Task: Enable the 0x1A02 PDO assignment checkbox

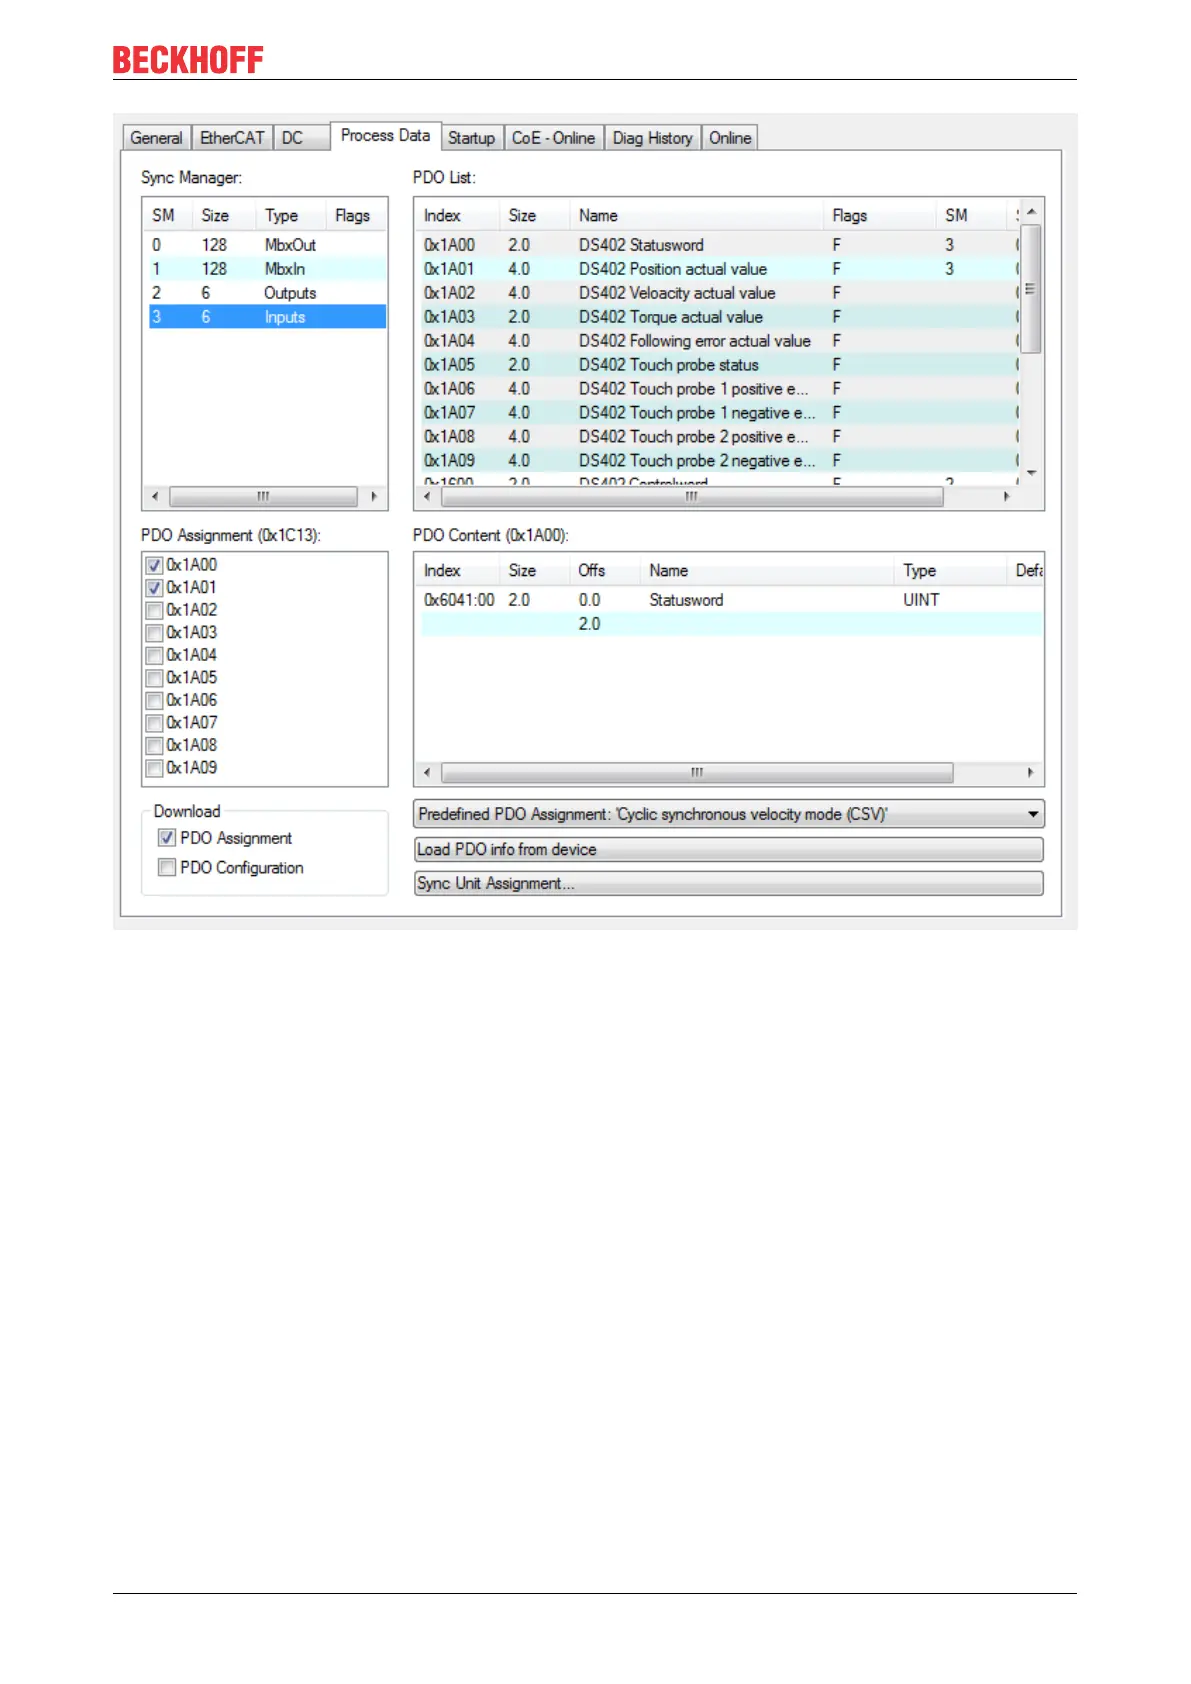Action: tap(155, 611)
